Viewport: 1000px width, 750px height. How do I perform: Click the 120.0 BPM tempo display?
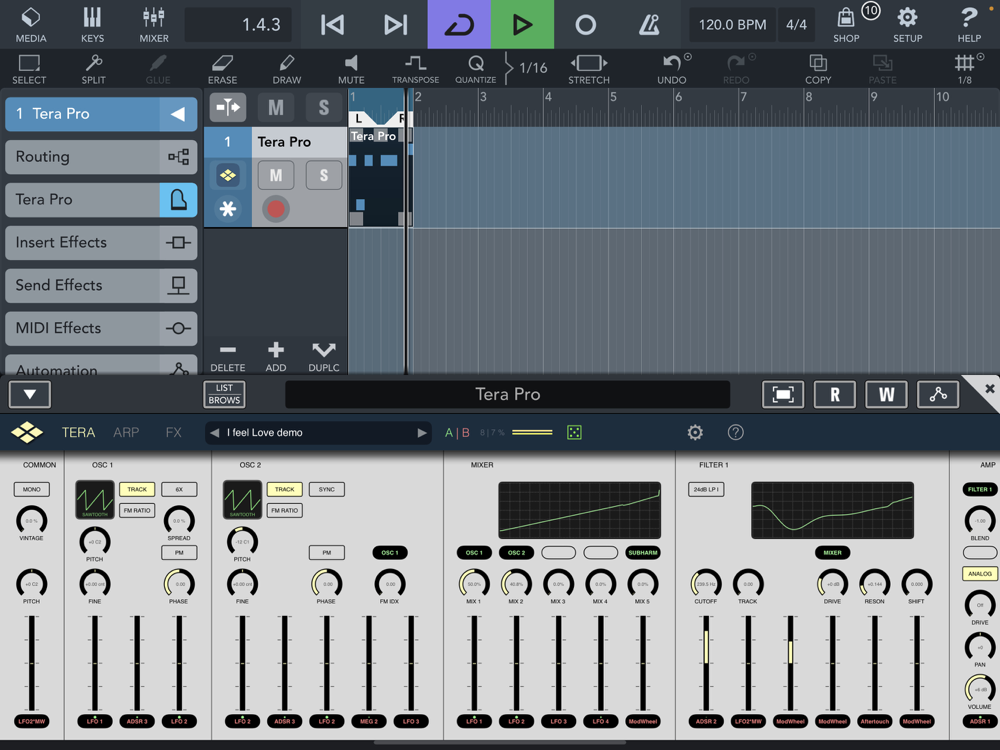coord(733,24)
